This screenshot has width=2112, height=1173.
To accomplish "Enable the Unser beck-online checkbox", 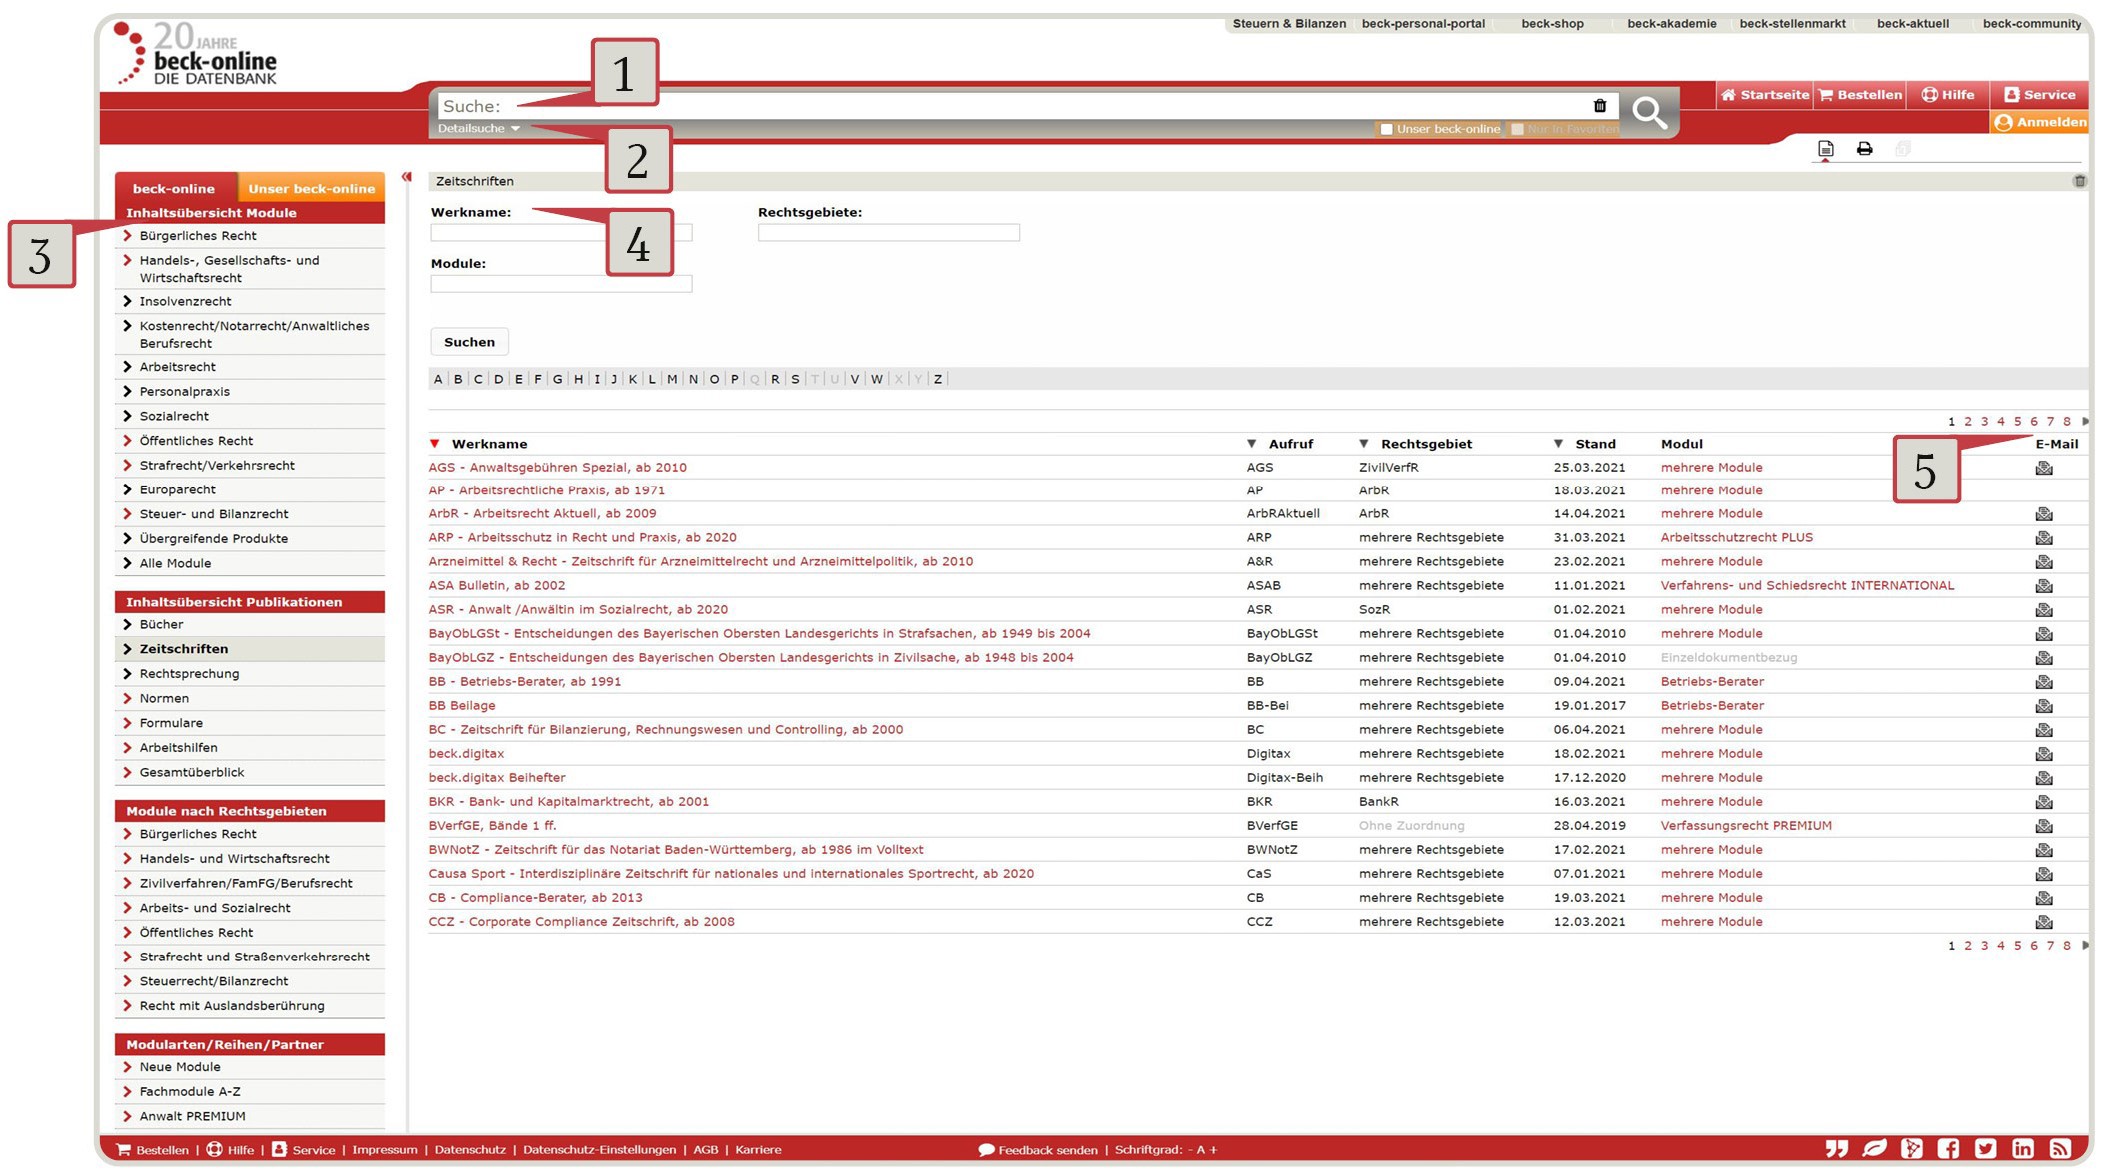I will [1387, 129].
